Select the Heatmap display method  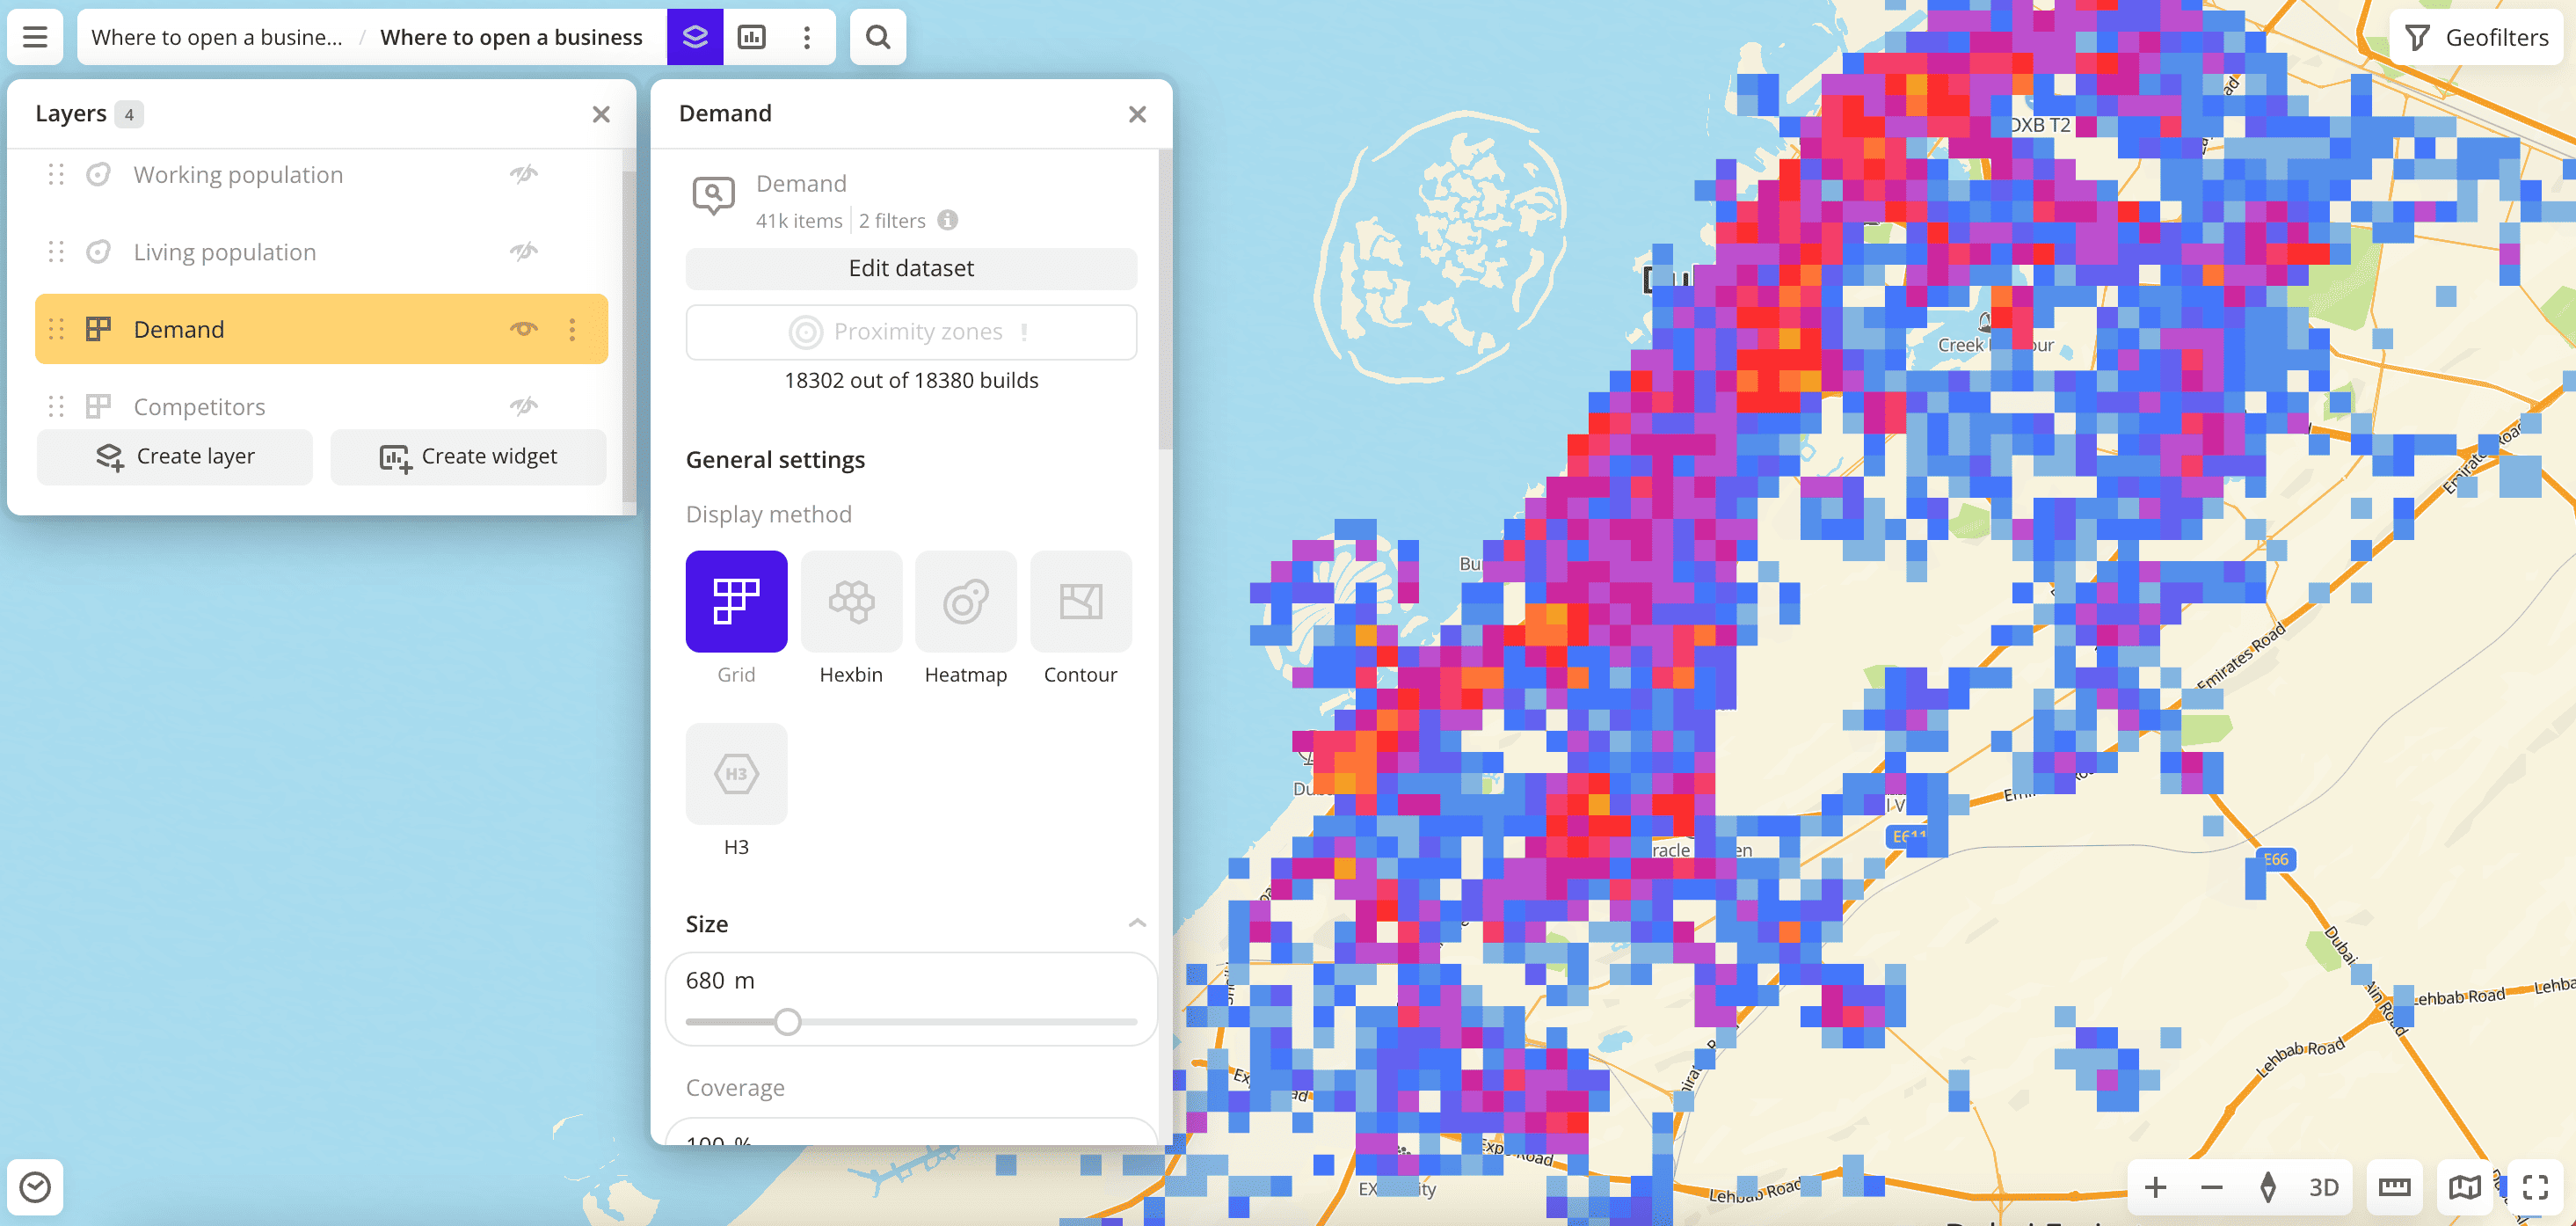965,601
